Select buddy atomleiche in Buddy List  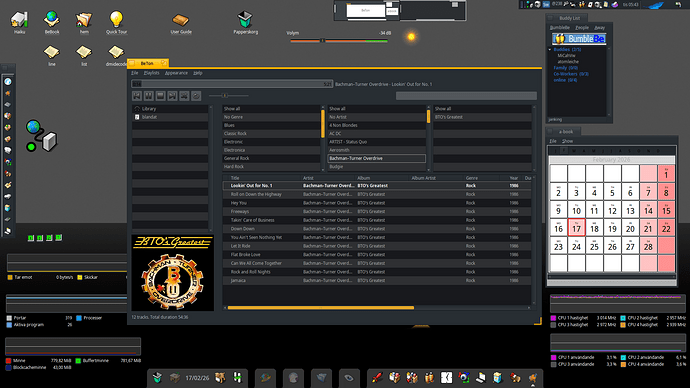568,62
